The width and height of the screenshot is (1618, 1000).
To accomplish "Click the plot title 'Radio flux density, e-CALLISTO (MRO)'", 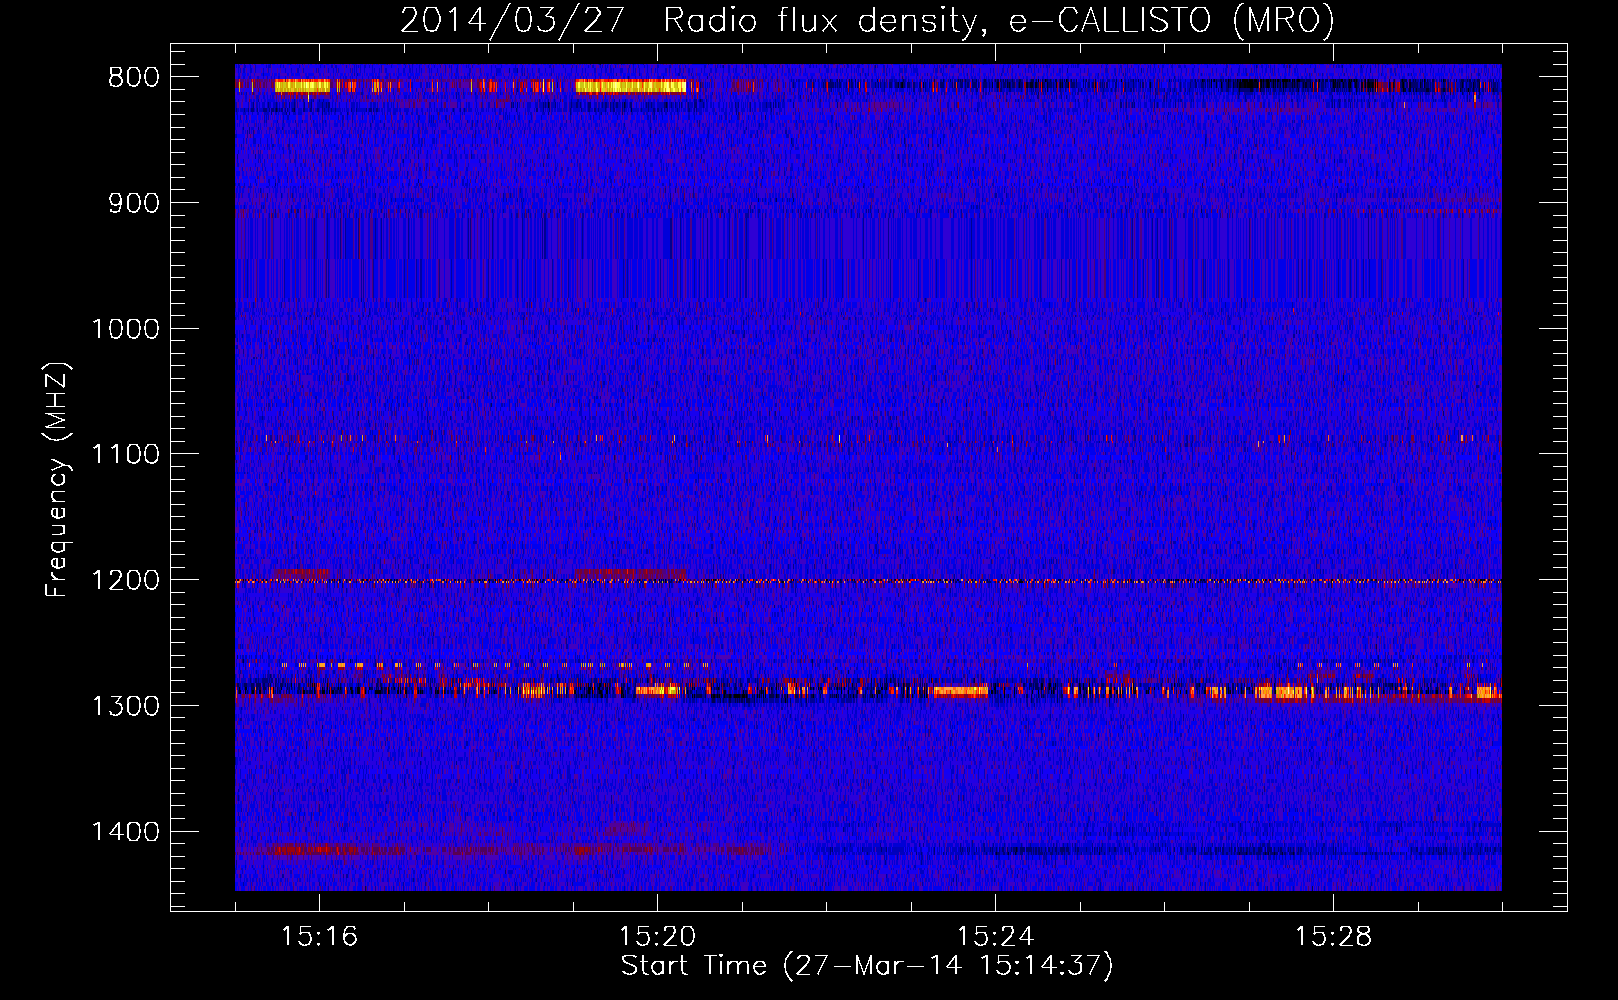I will click(x=999, y=20).
